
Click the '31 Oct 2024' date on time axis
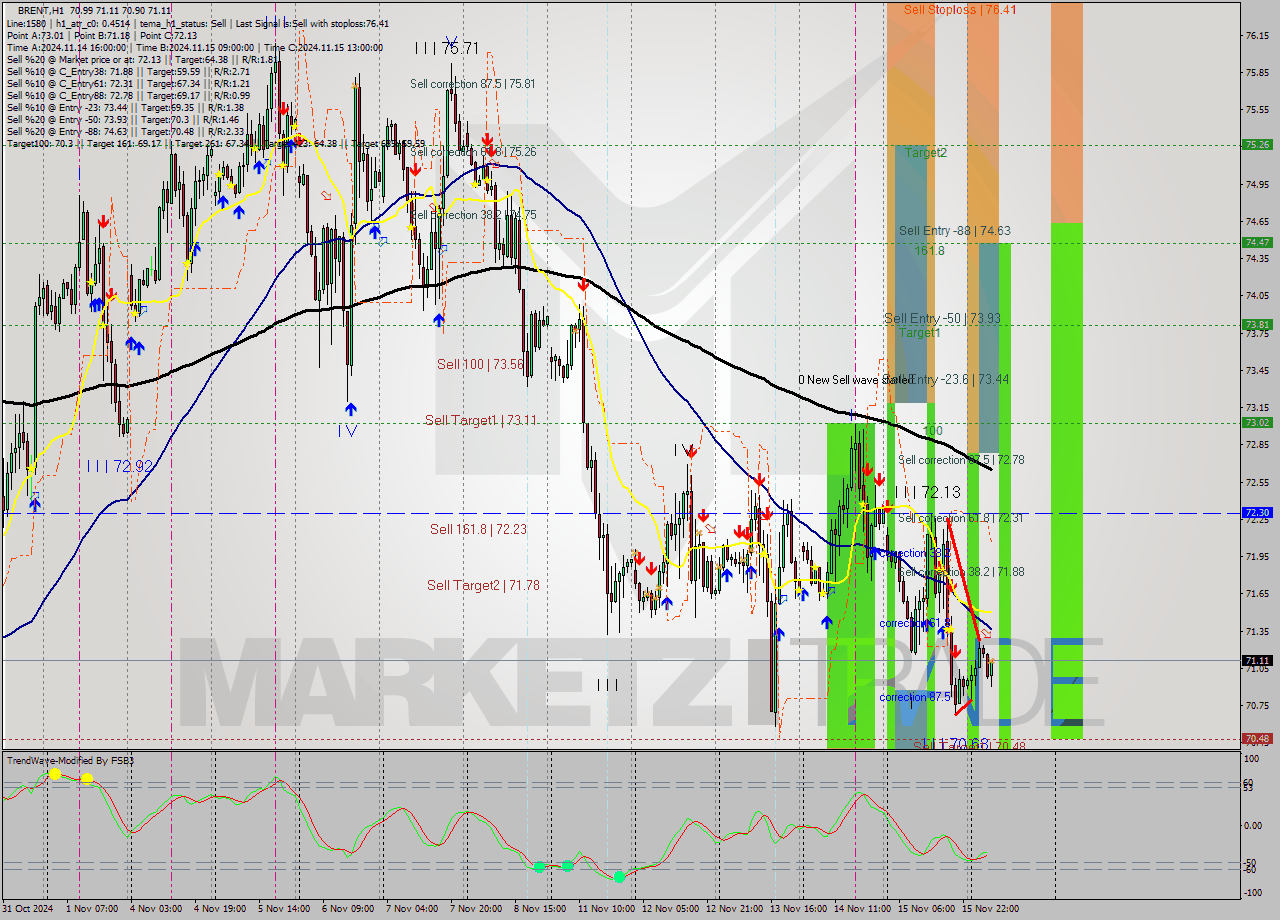[x=29, y=909]
